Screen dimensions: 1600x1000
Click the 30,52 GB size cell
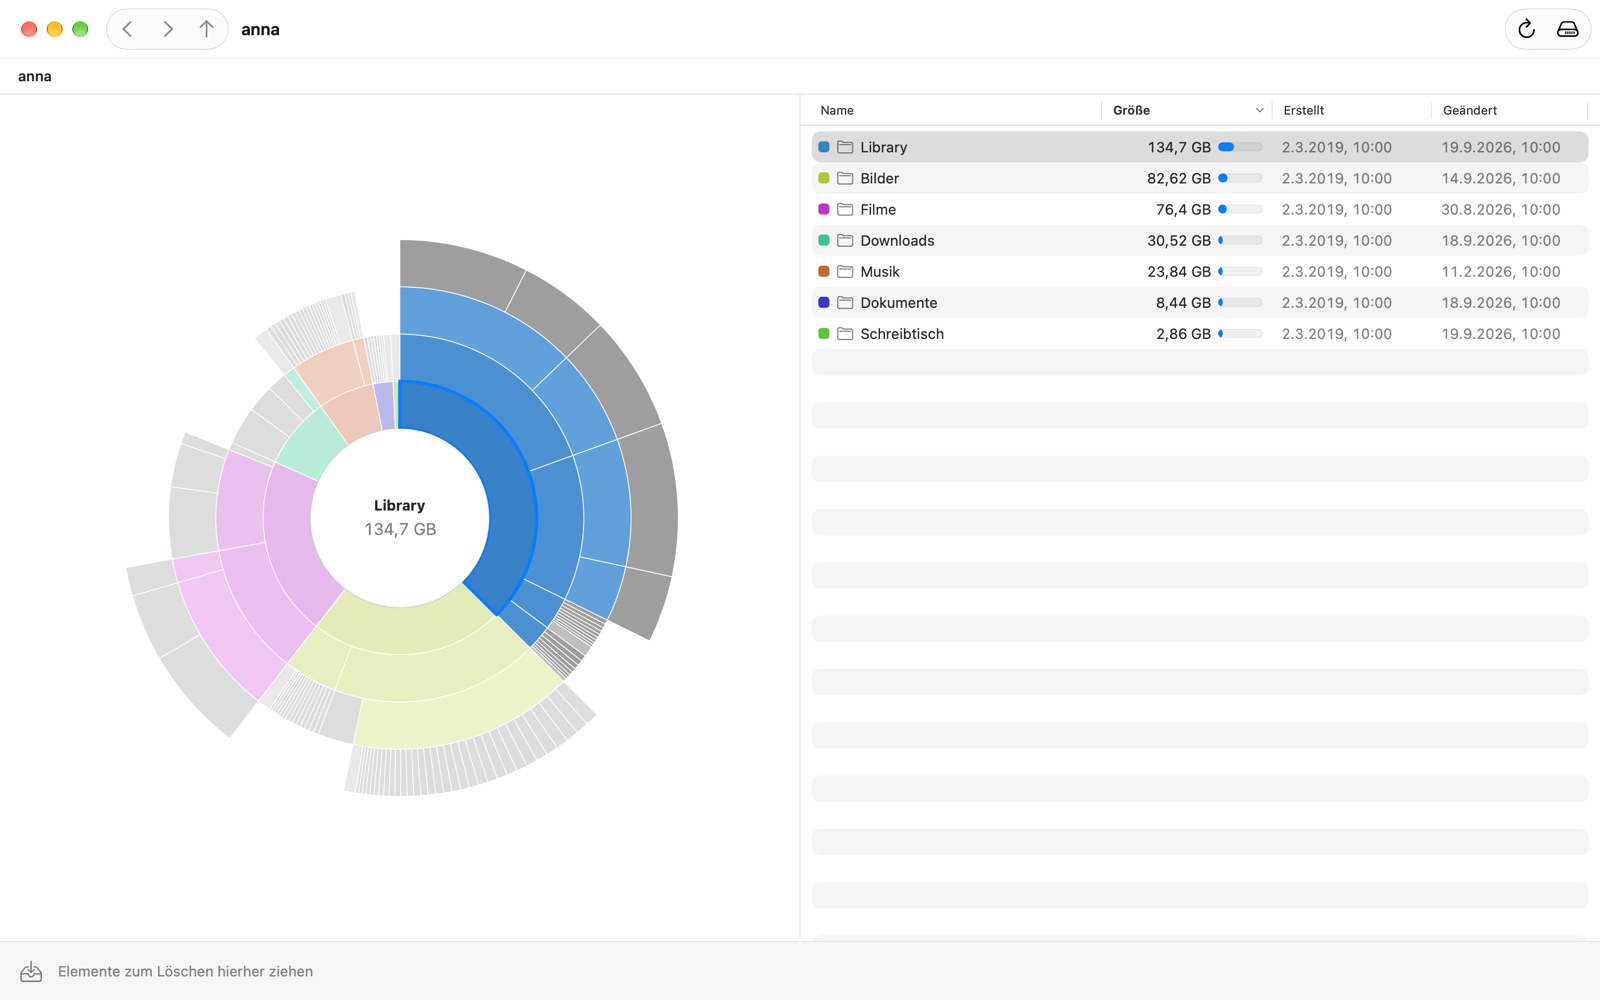(1179, 240)
